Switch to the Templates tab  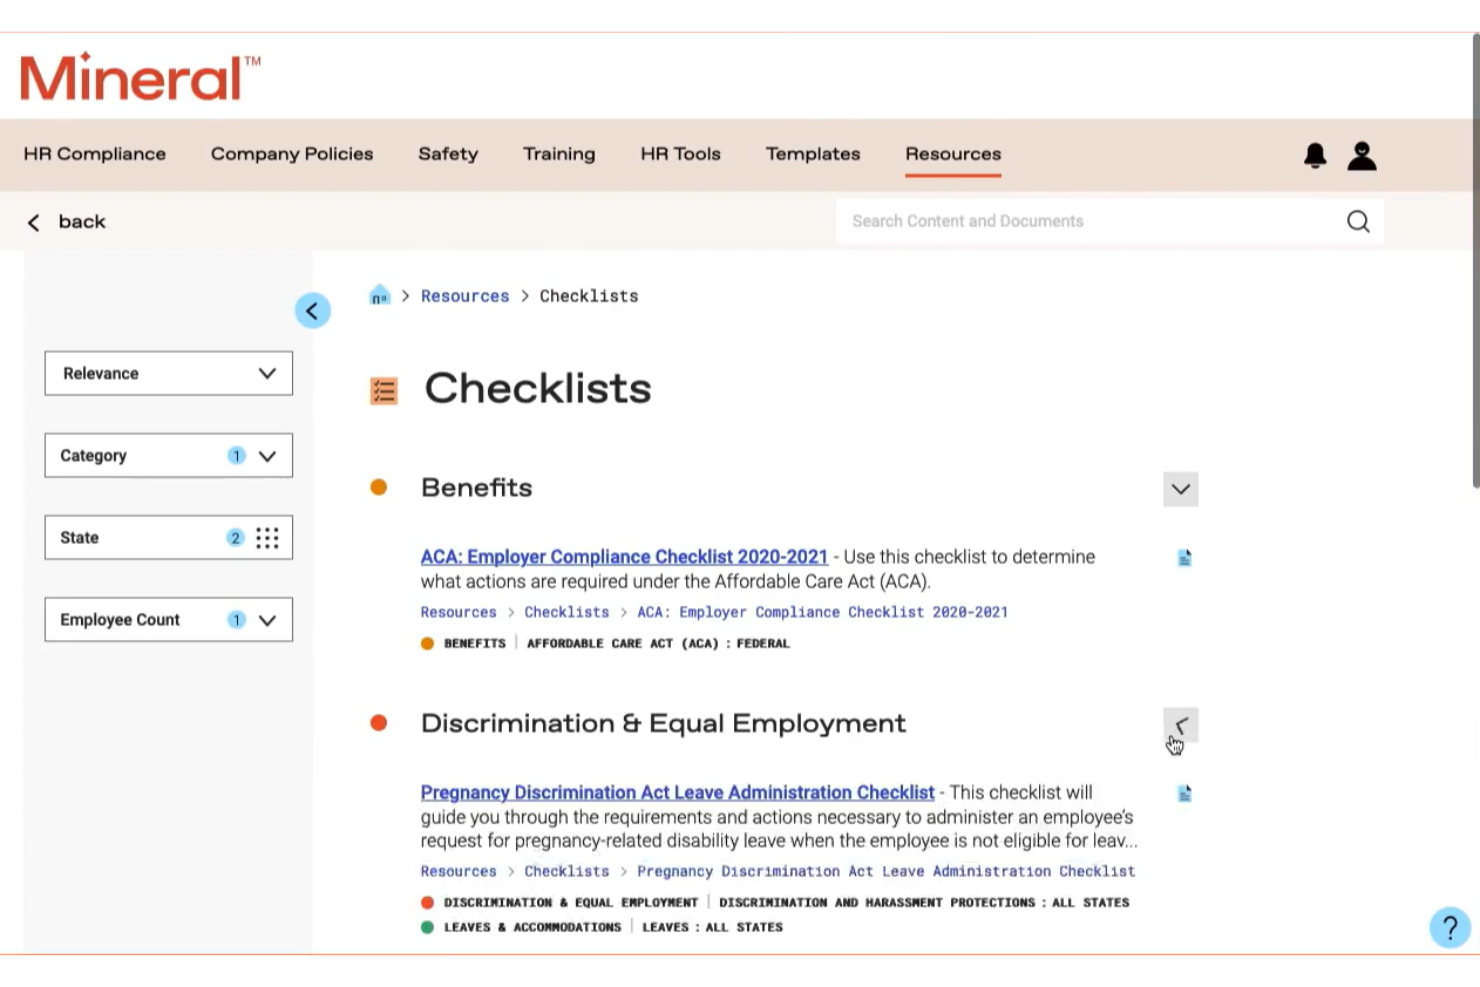(812, 154)
